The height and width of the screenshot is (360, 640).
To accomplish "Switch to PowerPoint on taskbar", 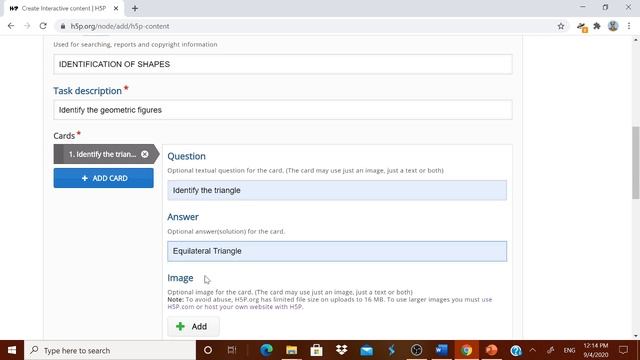I will (491, 350).
